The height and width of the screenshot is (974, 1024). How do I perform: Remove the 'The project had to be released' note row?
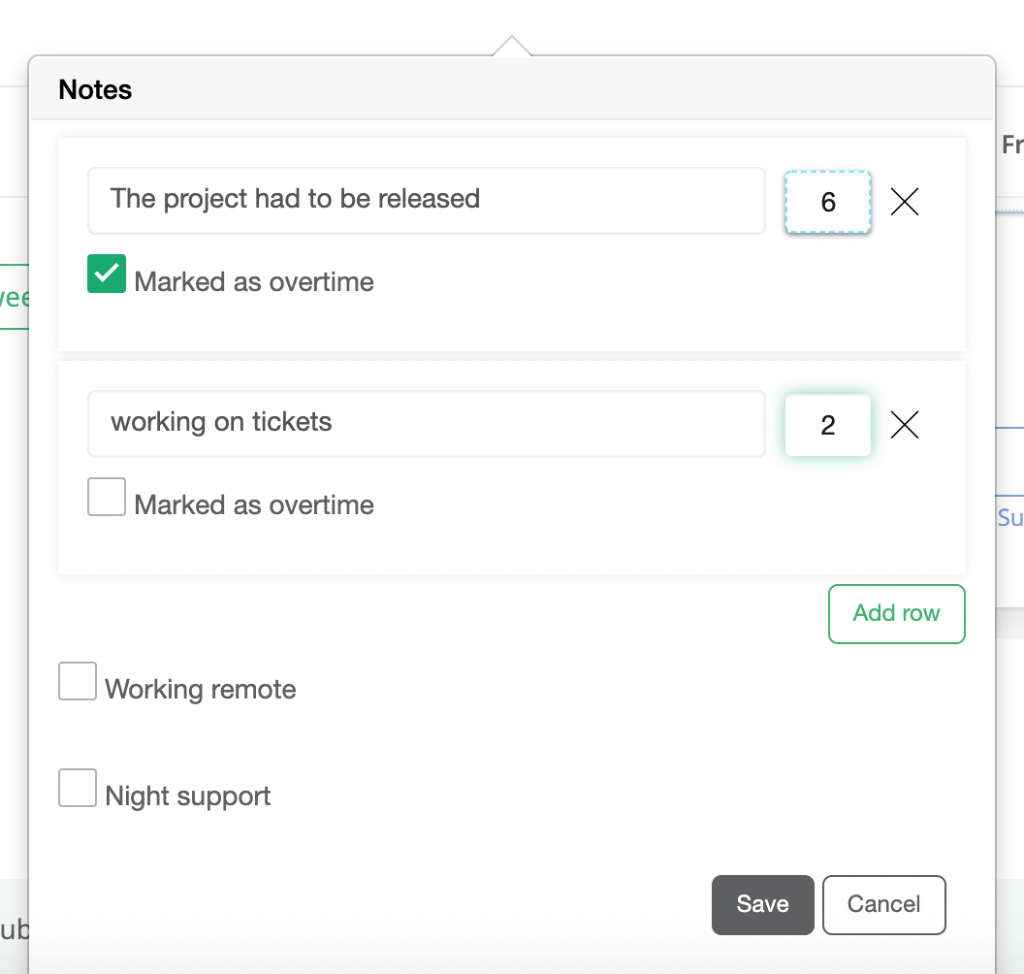click(x=905, y=201)
